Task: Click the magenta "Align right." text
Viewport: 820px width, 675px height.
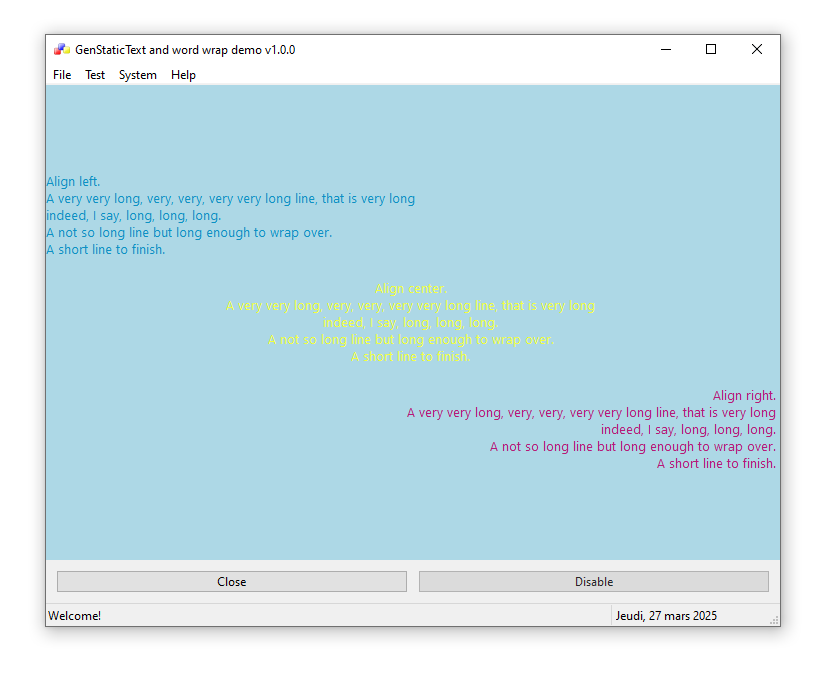Action: (x=744, y=396)
